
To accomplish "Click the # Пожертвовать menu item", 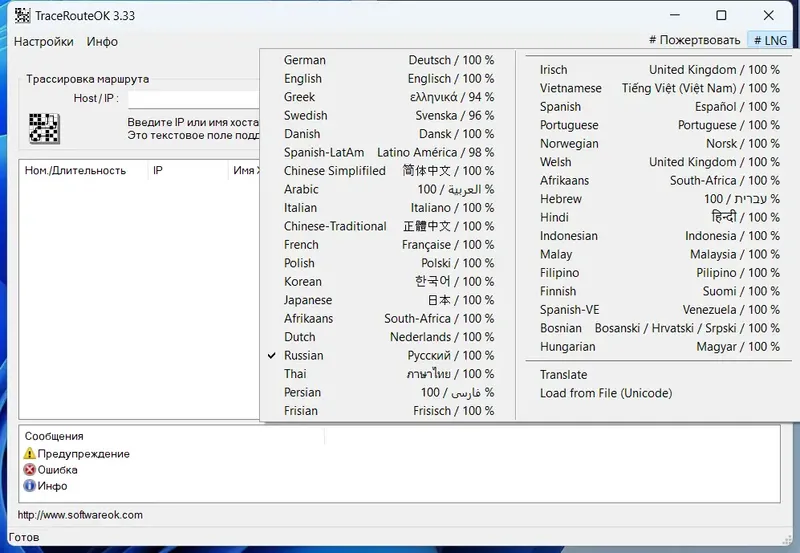I will pyautogui.click(x=694, y=40).
